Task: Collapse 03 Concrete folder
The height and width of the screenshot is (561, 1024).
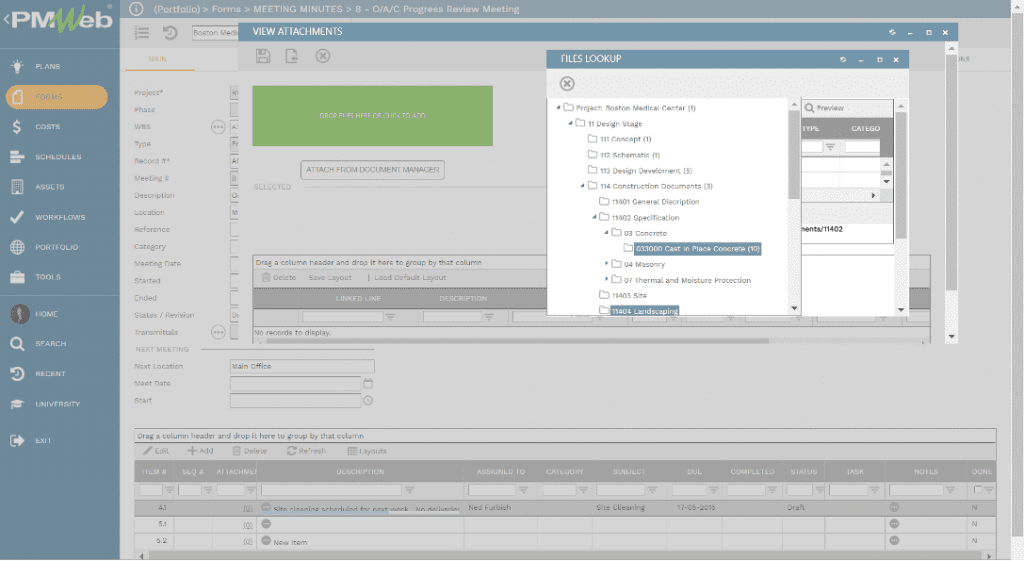Action: (606, 232)
